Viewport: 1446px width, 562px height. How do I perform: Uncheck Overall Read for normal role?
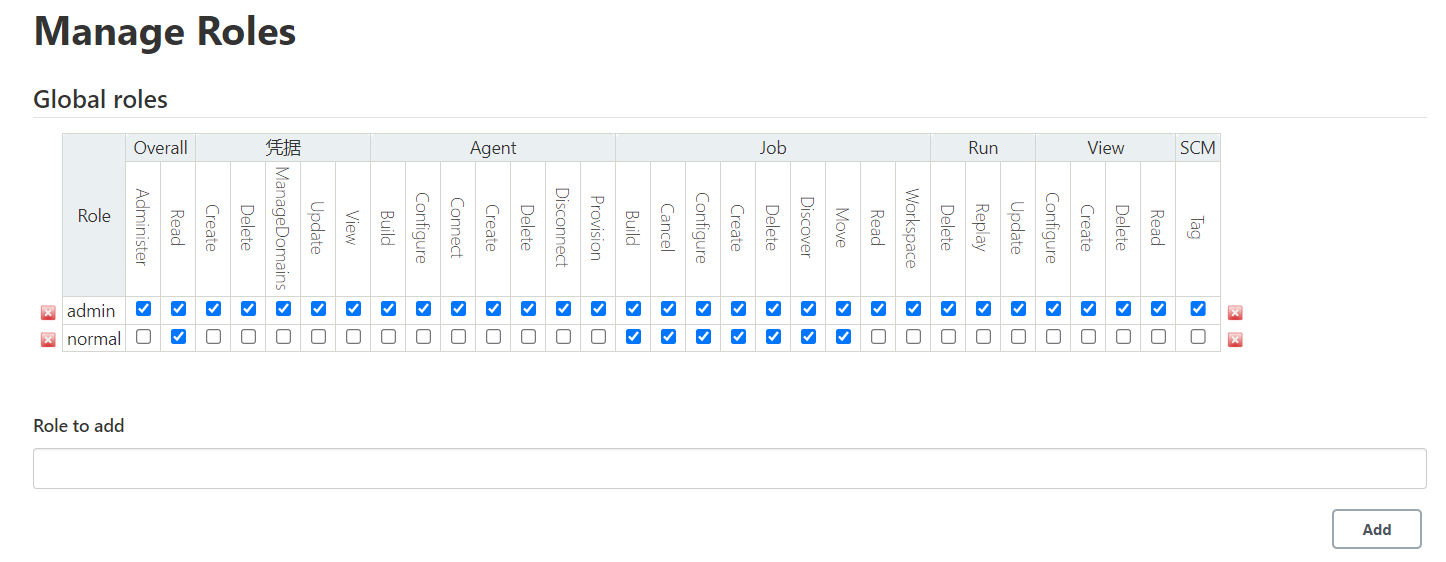[178, 337]
